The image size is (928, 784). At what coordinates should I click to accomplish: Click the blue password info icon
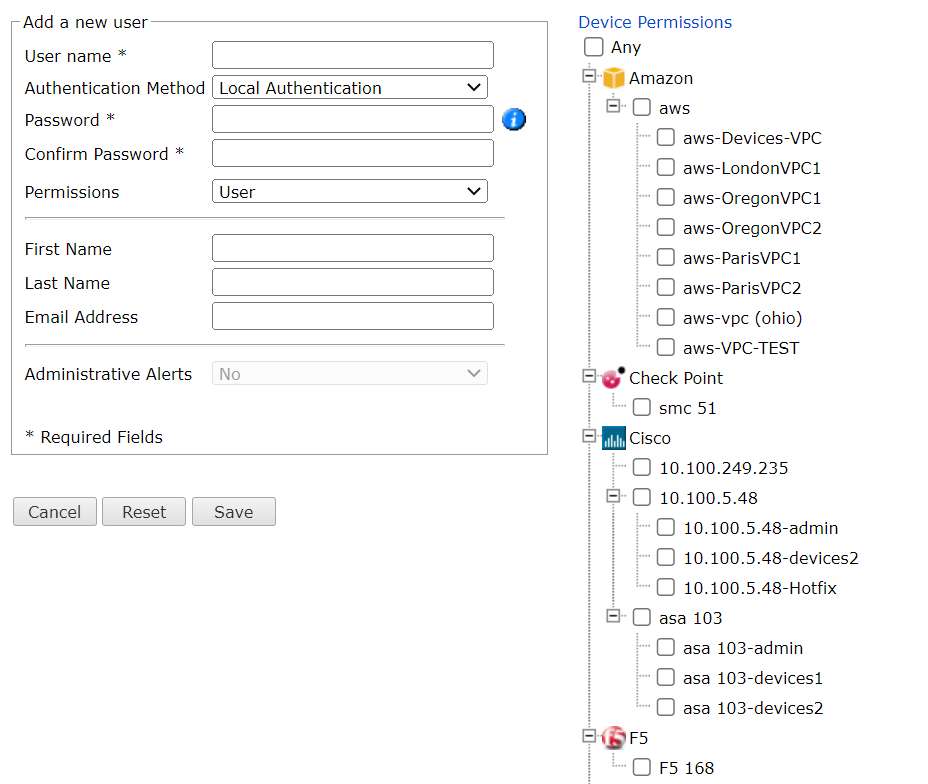coord(513,120)
